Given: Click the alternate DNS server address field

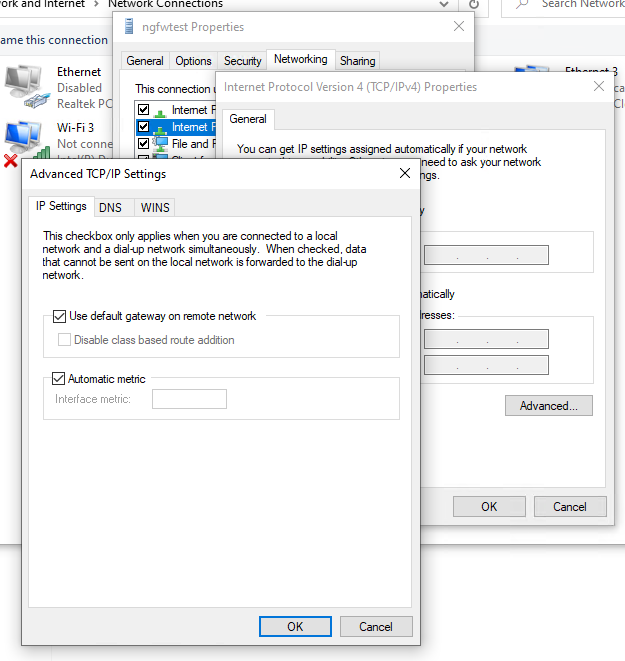Looking at the screenshot, I should pyautogui.click(x=486, y=365).
